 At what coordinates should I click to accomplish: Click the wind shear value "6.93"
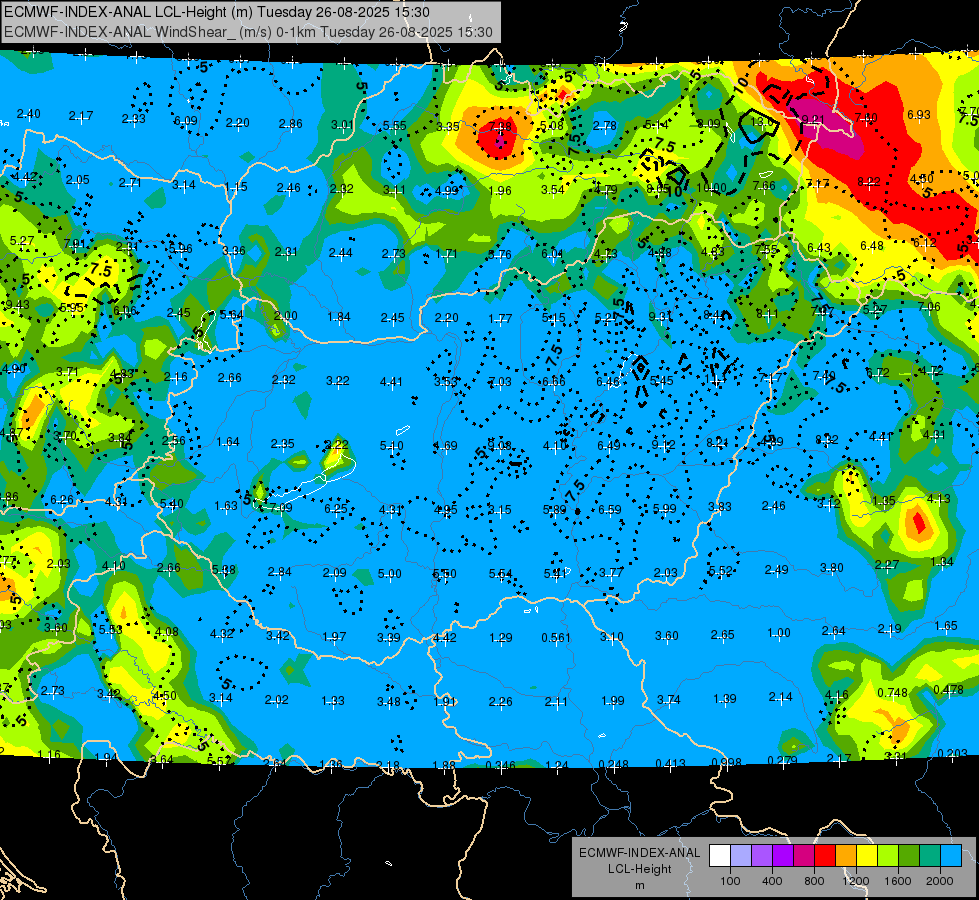pyautogui.click(x=919, y=114)
